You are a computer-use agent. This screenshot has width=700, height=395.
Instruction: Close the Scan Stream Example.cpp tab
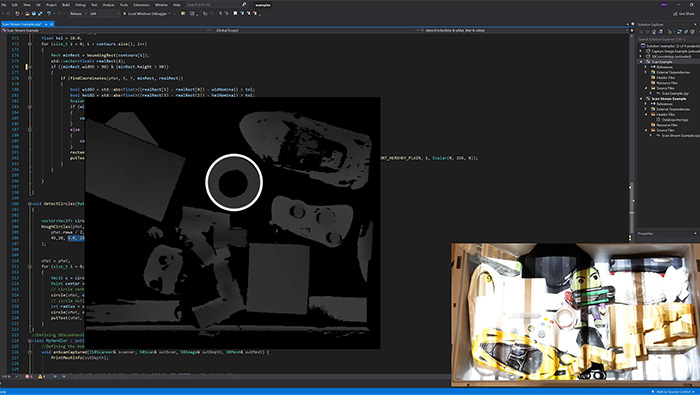[x=51, y=24]
